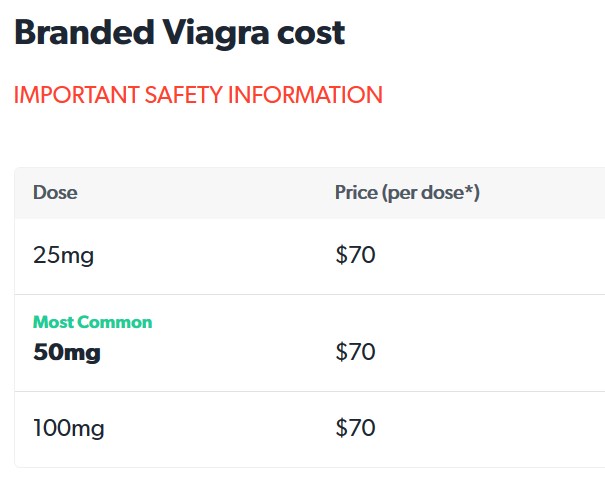Click the word INFORMATION in the red link
The image size is (605, 485).
[305, 95]
